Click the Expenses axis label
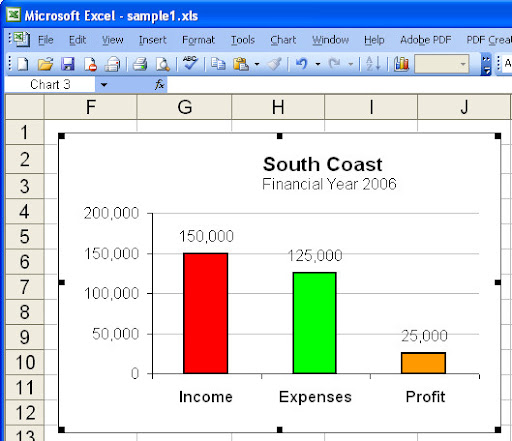The height and width of the screenshot is (441, 512). coord(315,397)
